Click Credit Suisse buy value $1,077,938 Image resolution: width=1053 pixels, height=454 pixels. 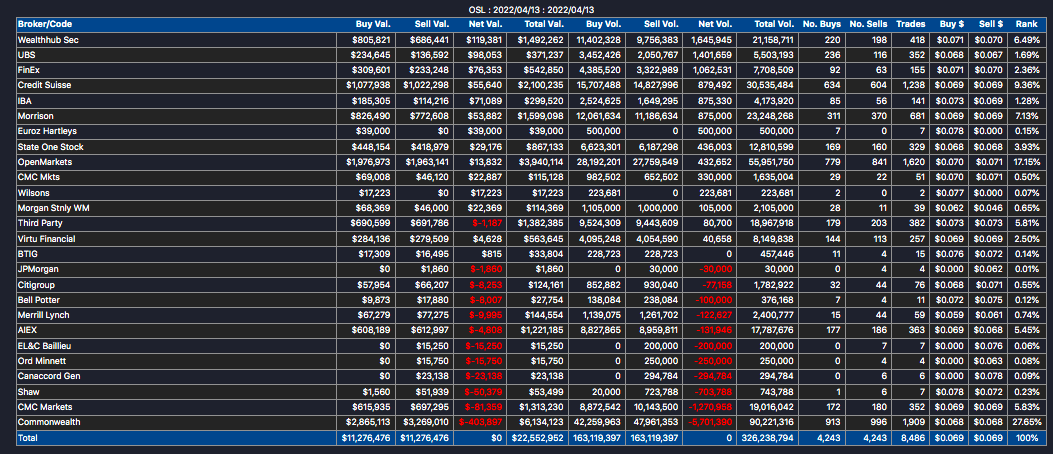369,85
